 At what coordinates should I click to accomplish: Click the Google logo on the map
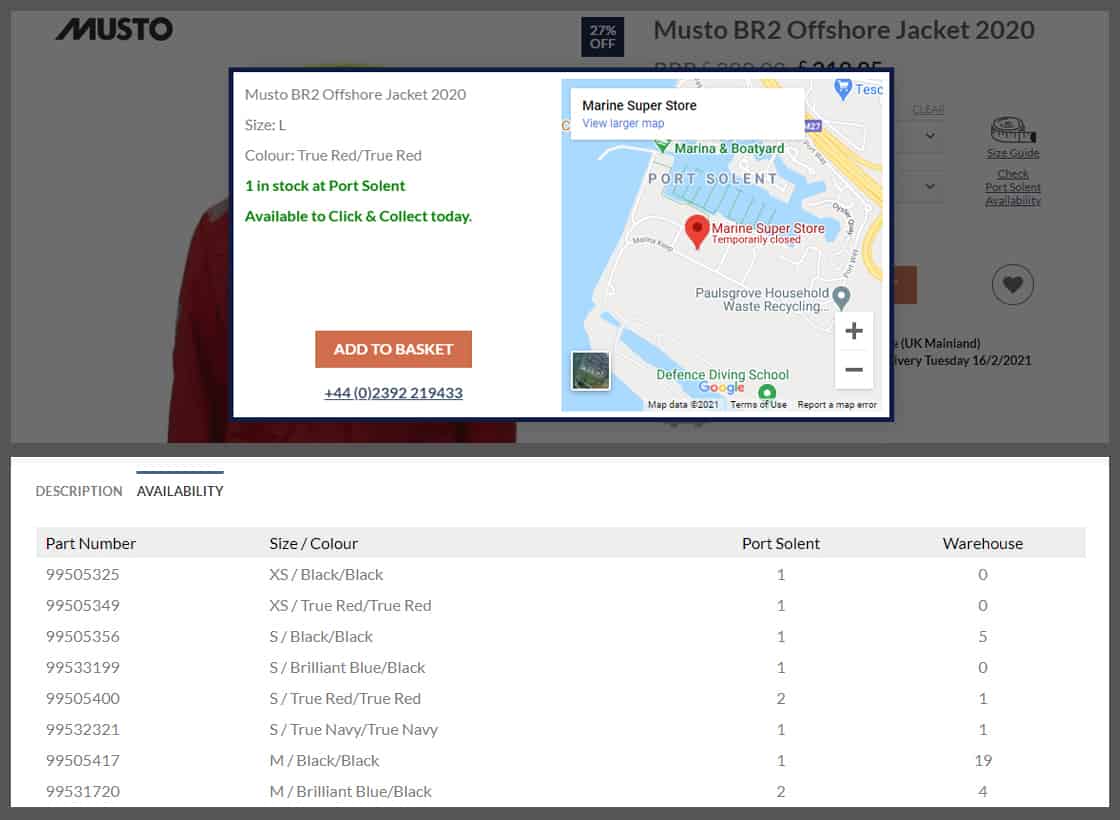click(721, 387)
